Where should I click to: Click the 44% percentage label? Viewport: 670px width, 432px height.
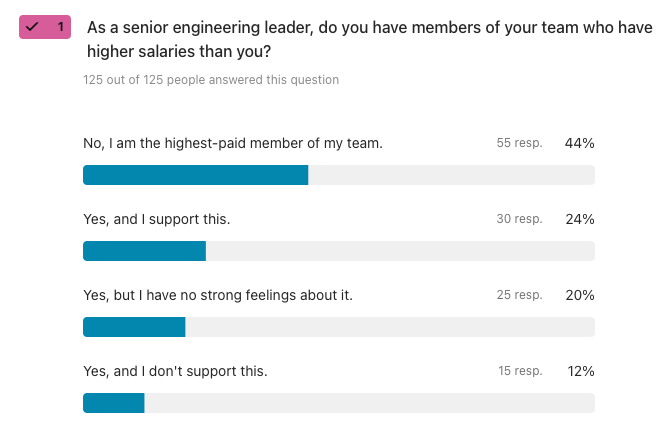click(580, 143)
